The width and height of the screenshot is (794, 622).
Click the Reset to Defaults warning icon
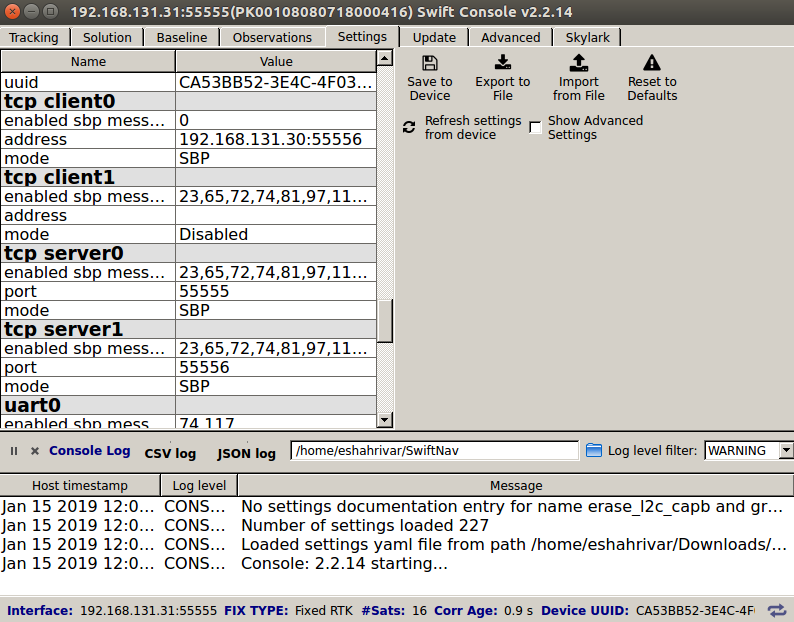click(652, 63)
